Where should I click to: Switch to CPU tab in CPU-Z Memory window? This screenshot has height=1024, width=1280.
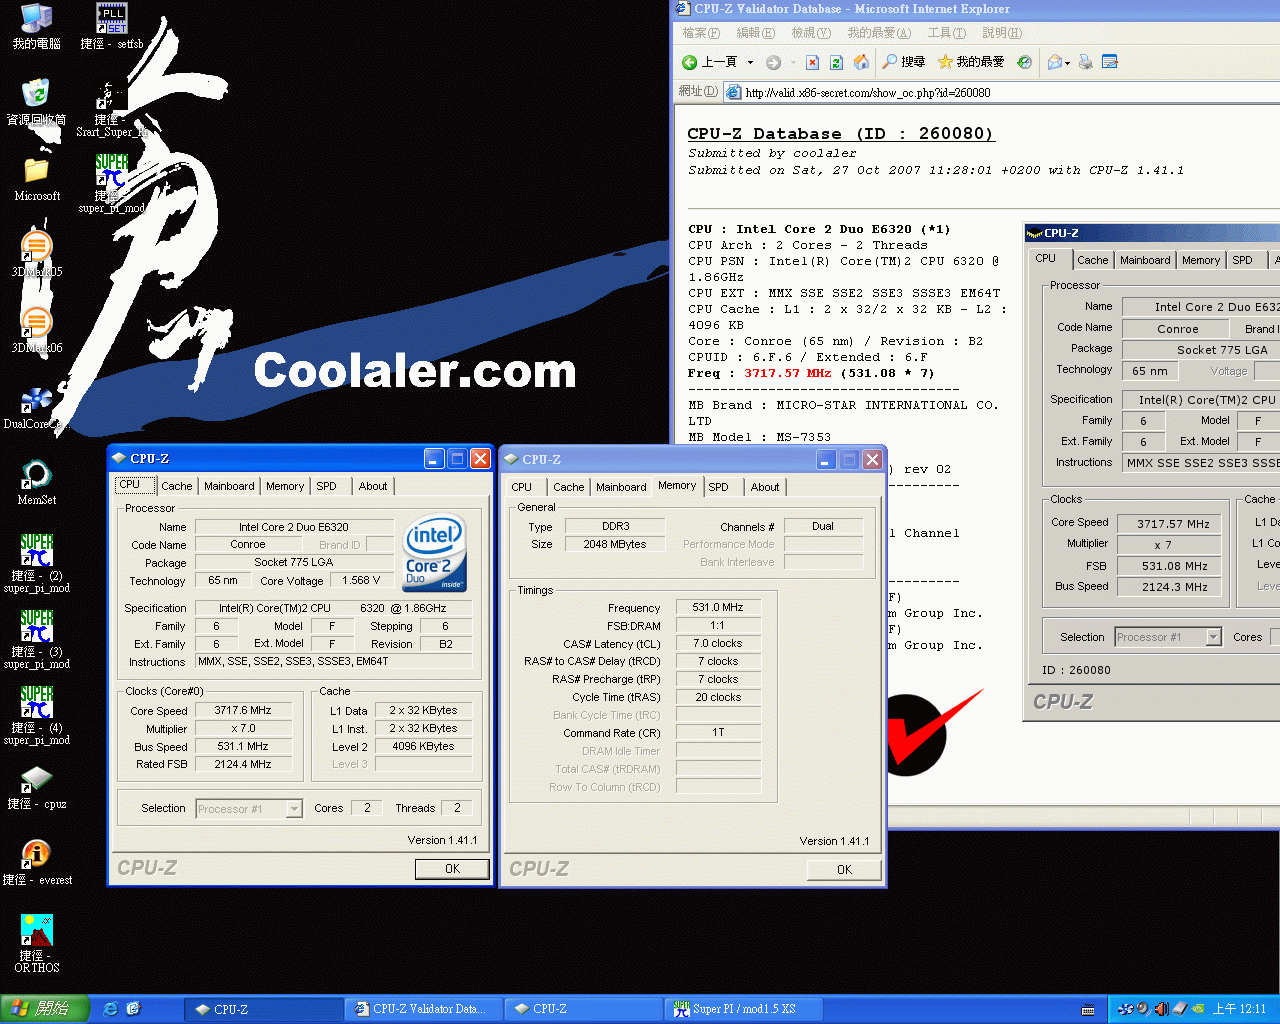(x=522, y=487)
